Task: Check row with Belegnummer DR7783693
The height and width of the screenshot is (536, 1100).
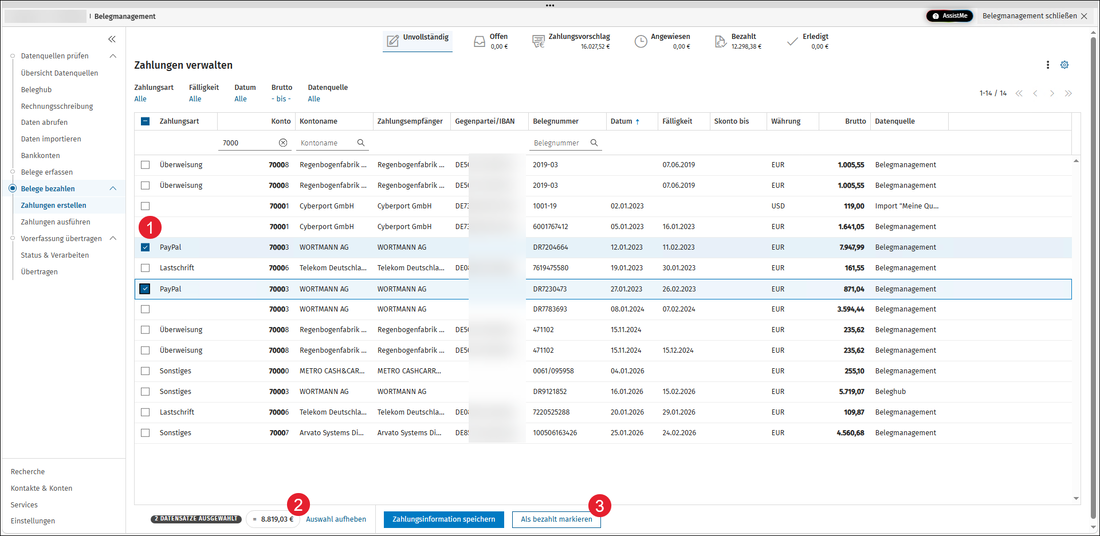Action: pyautogui.click(x=145, y=309)
